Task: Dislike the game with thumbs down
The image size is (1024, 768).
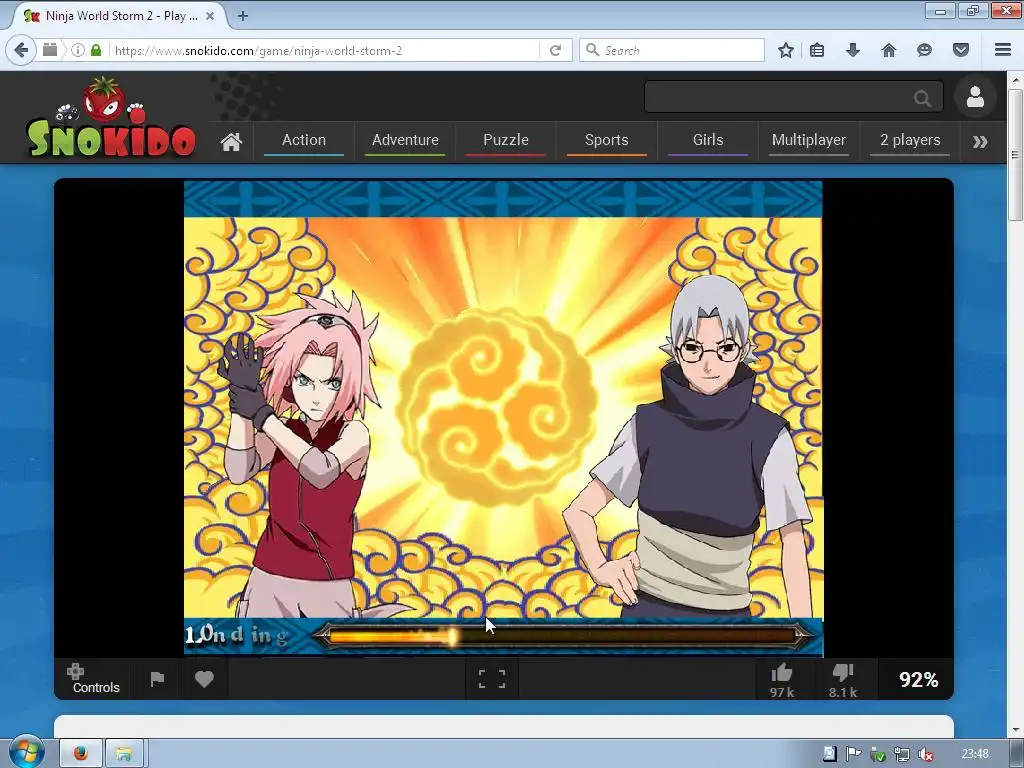Action: tap(842, 680)
